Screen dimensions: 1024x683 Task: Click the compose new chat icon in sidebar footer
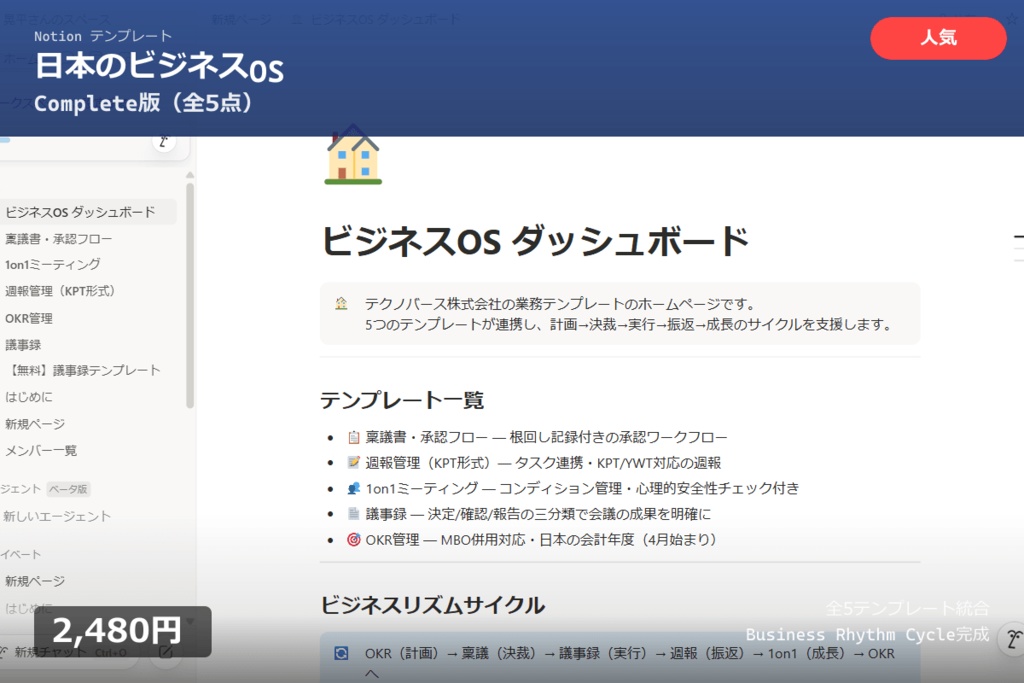click(x=166, y=652)
